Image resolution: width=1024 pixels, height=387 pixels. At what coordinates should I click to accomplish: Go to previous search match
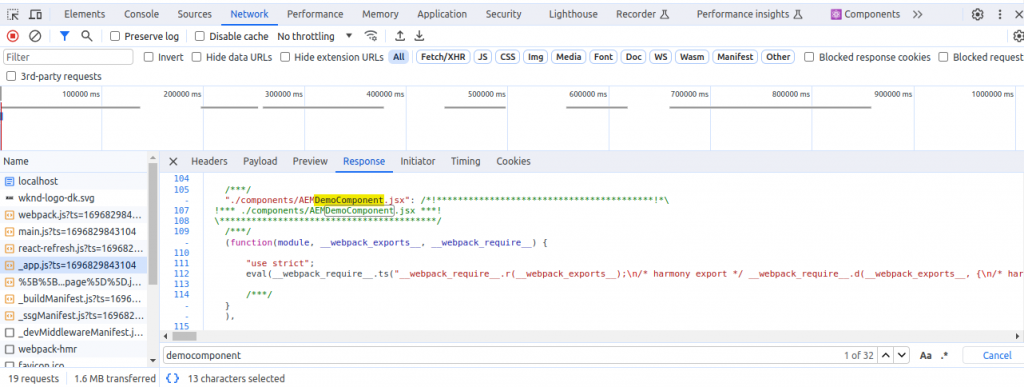[886, 356]
